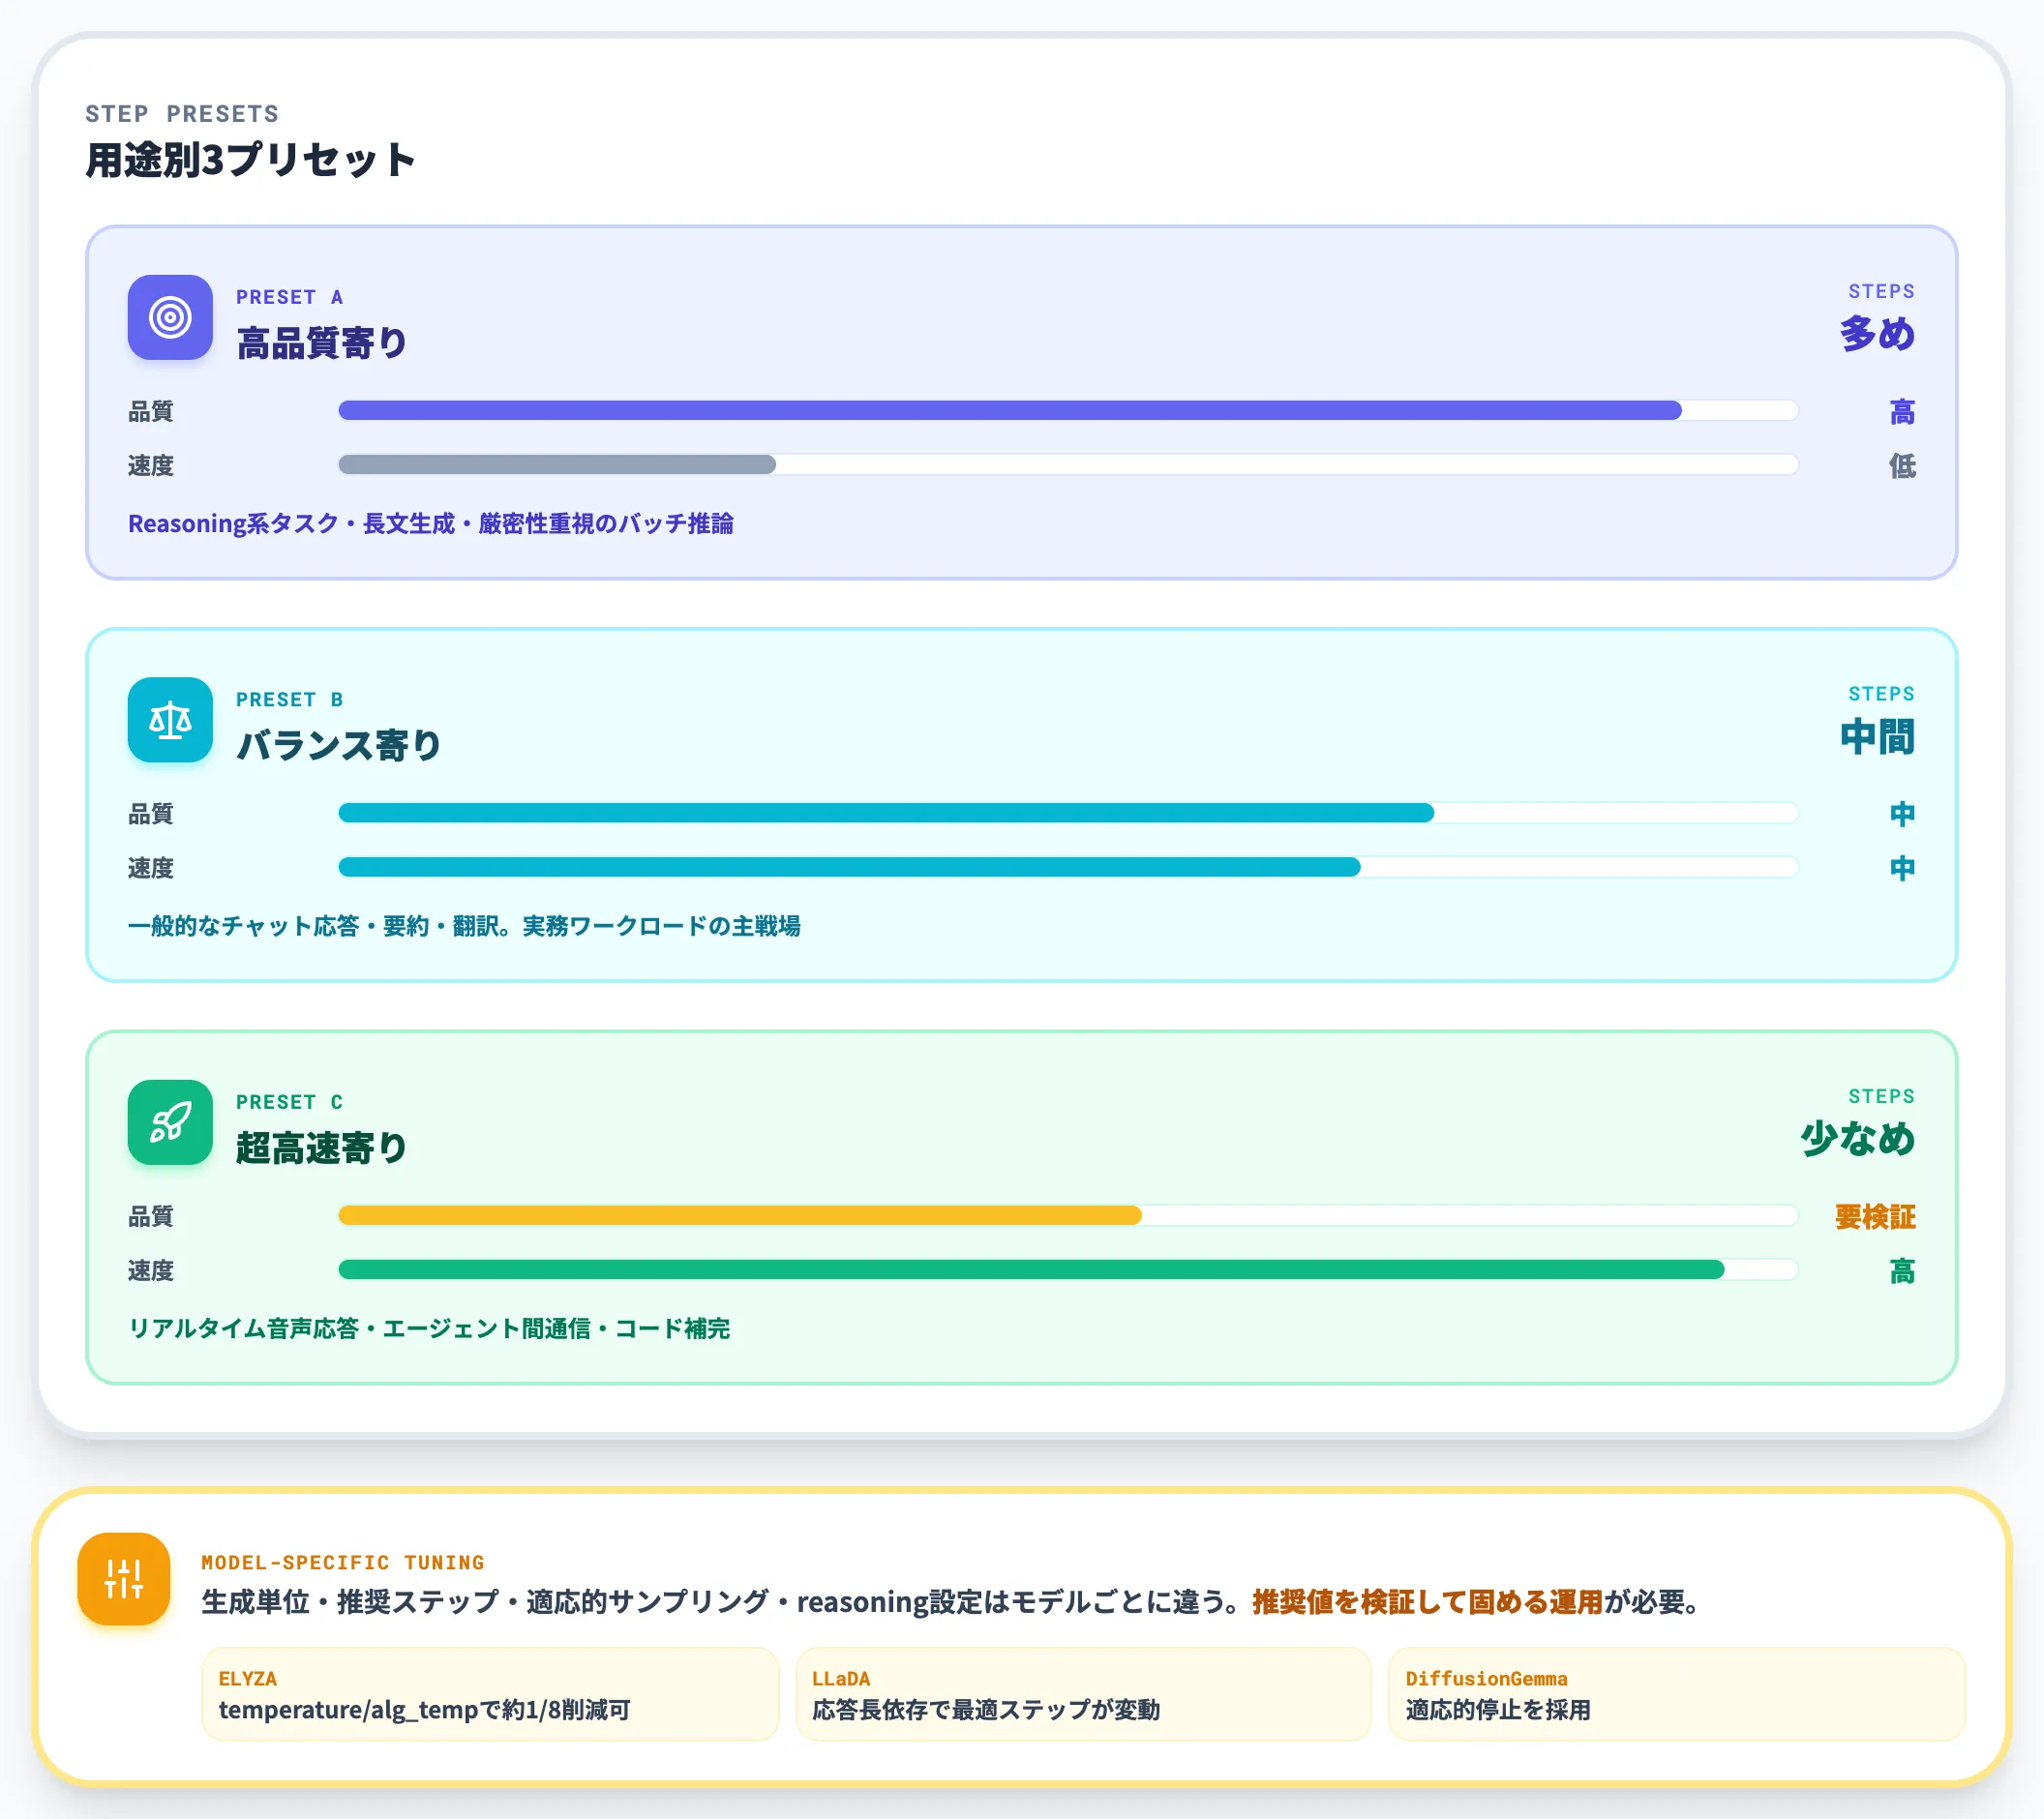Click the Preset A 品質 progress bar
The image size is (2044, 1819).
pos(1068,410)
